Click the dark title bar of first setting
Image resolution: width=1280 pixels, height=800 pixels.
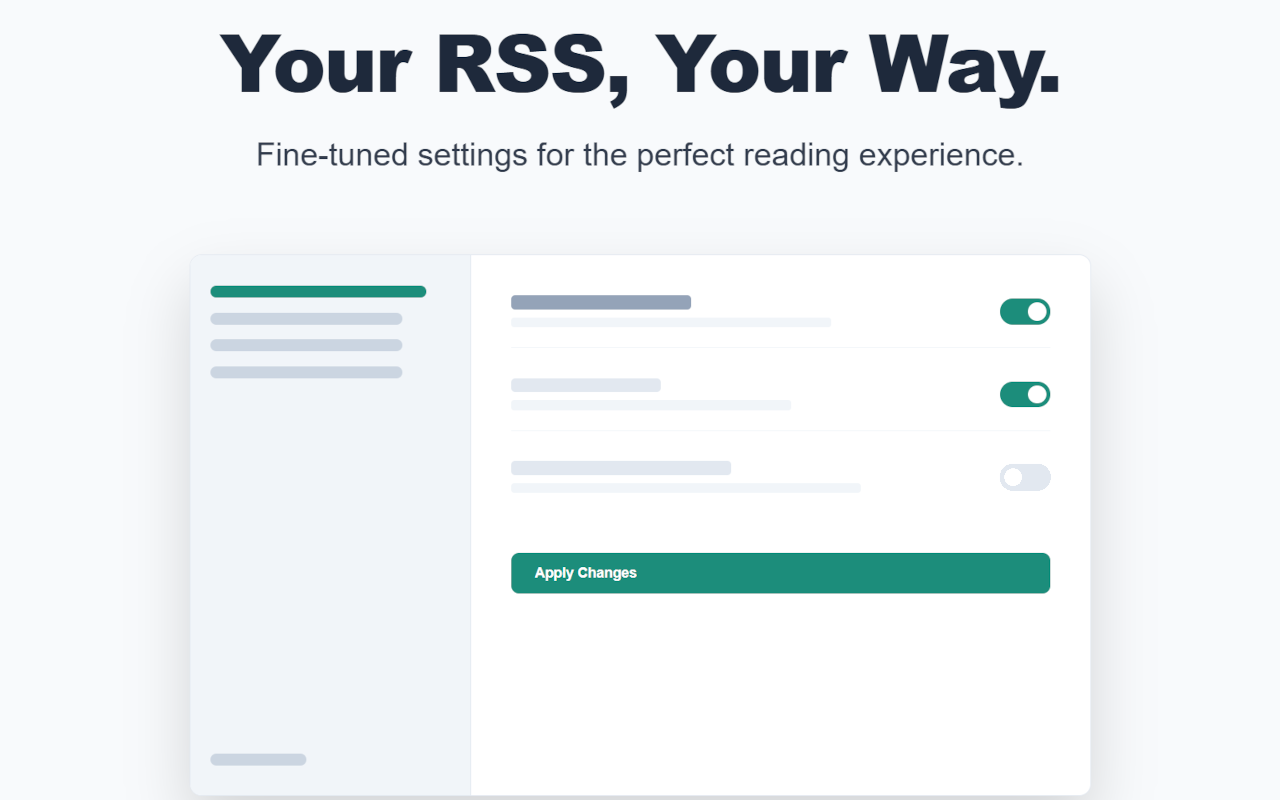point(601,302)
